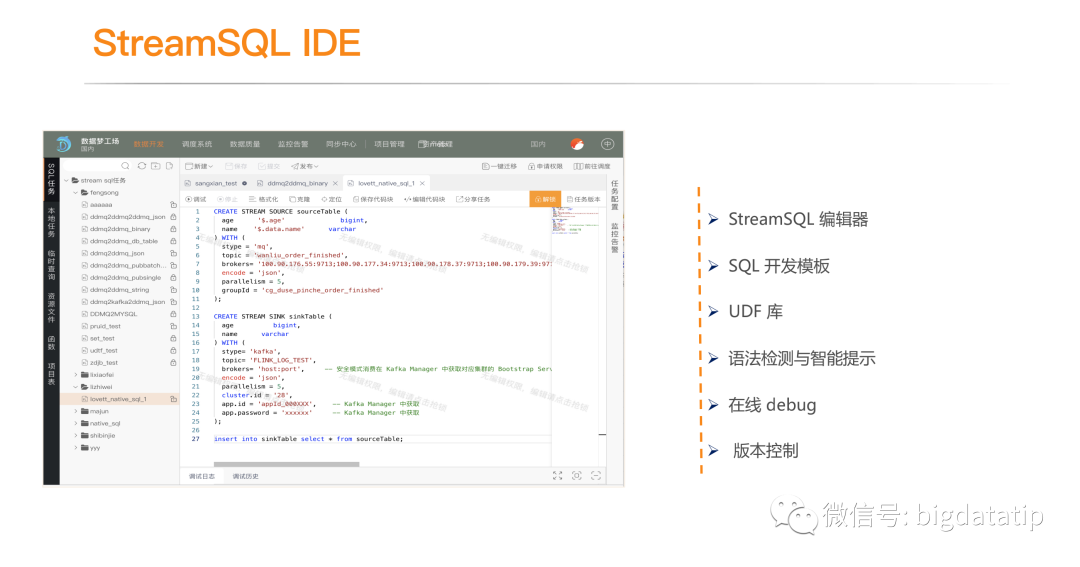Click 保存代码块 save code block

(373, 199)
